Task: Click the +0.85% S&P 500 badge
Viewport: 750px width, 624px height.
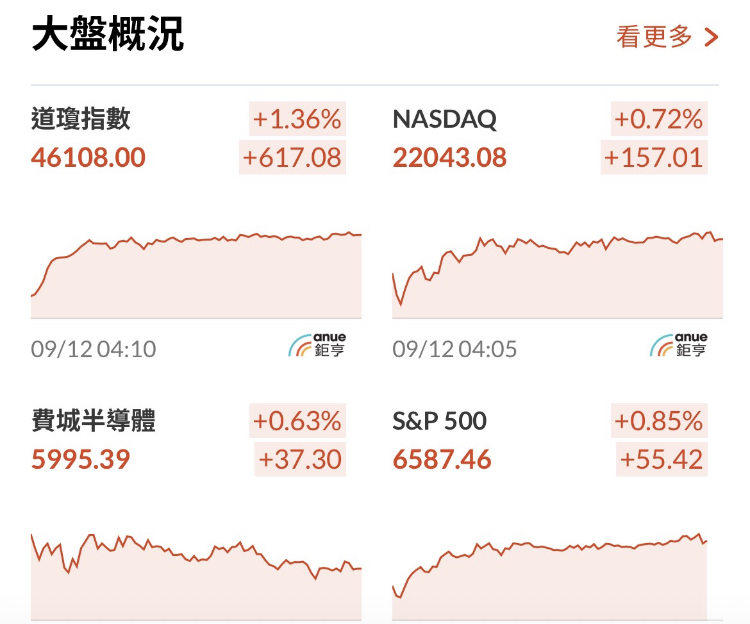Action: [659, 421]
